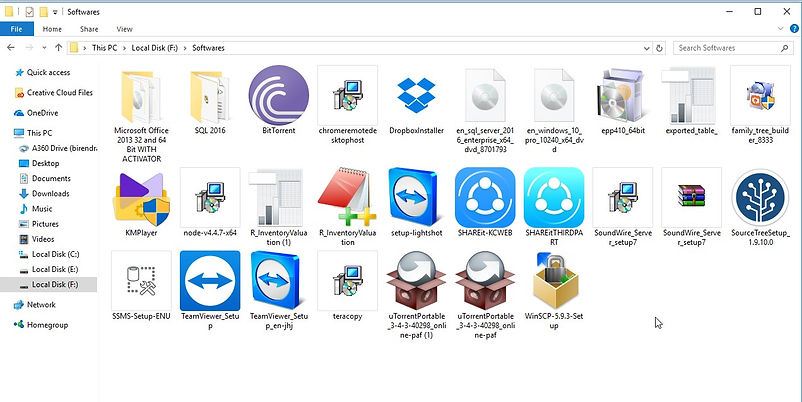Open the File menu
802x402 pixels.
[17, 29]
